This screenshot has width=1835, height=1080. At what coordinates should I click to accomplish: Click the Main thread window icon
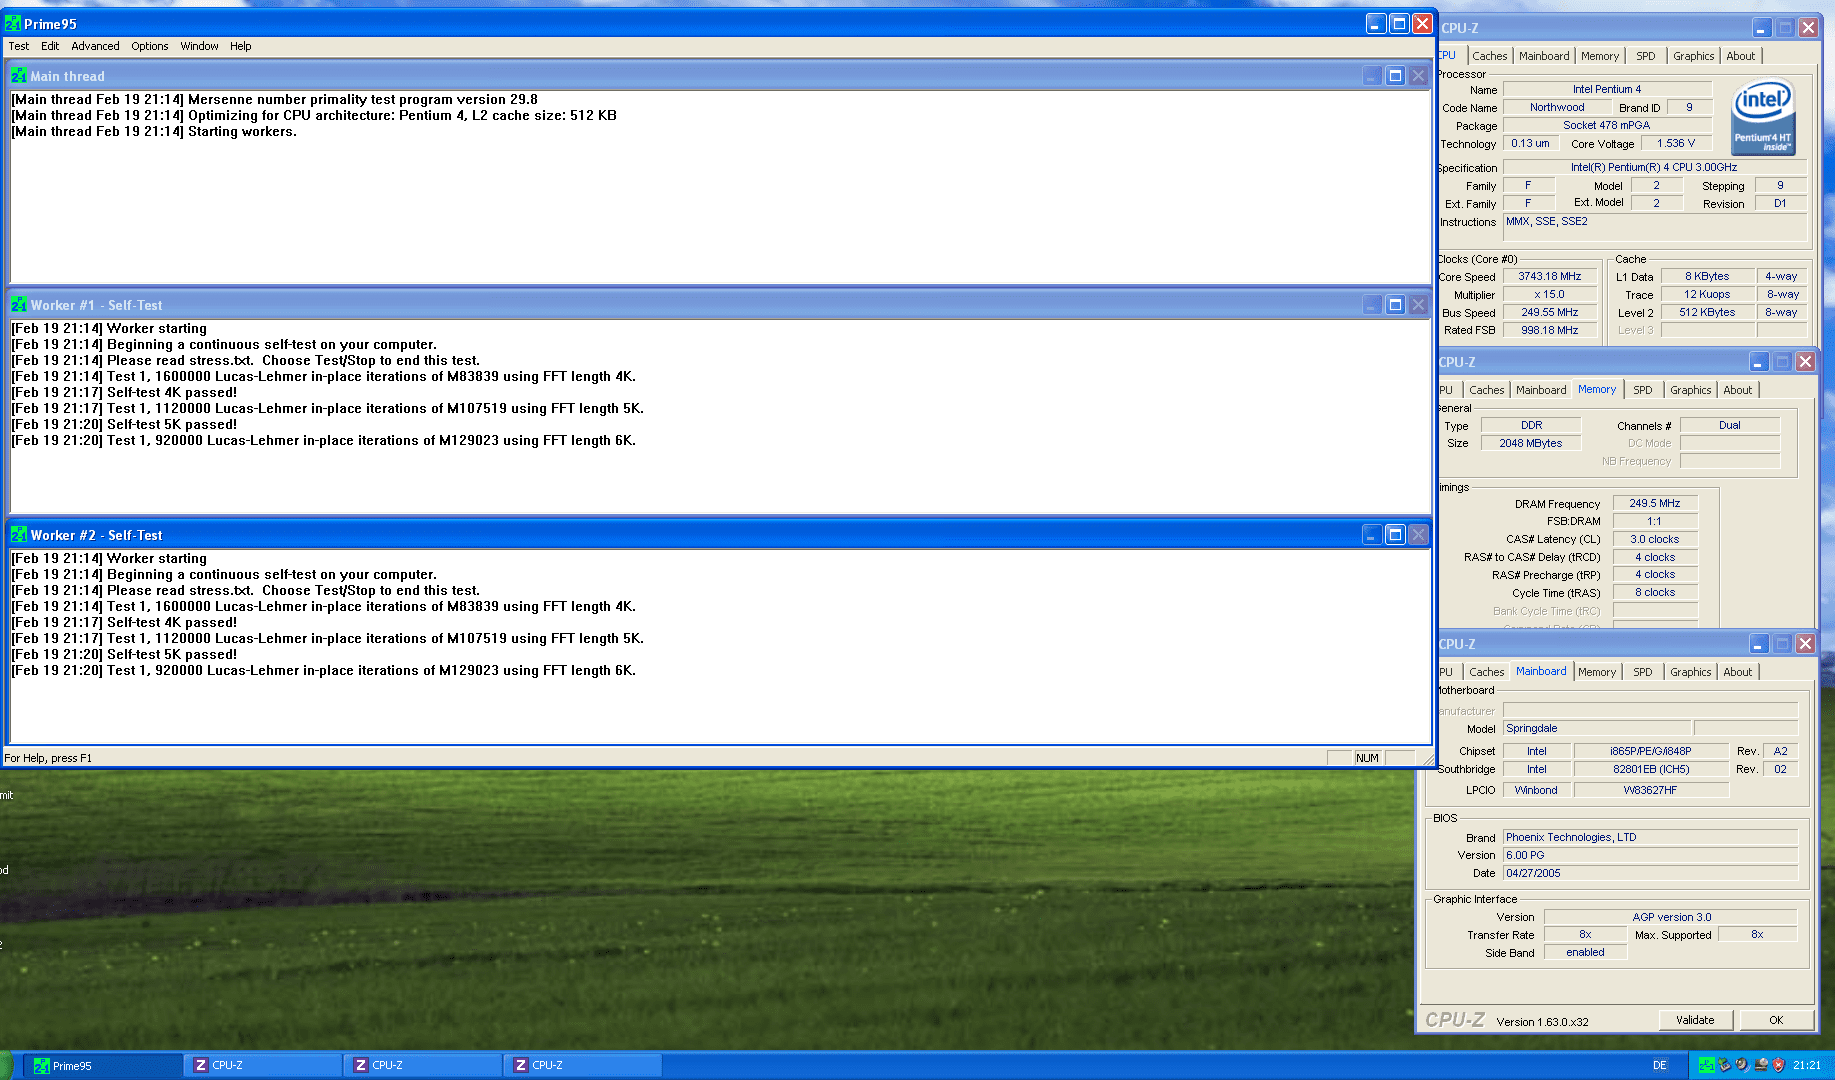point(19,76)
